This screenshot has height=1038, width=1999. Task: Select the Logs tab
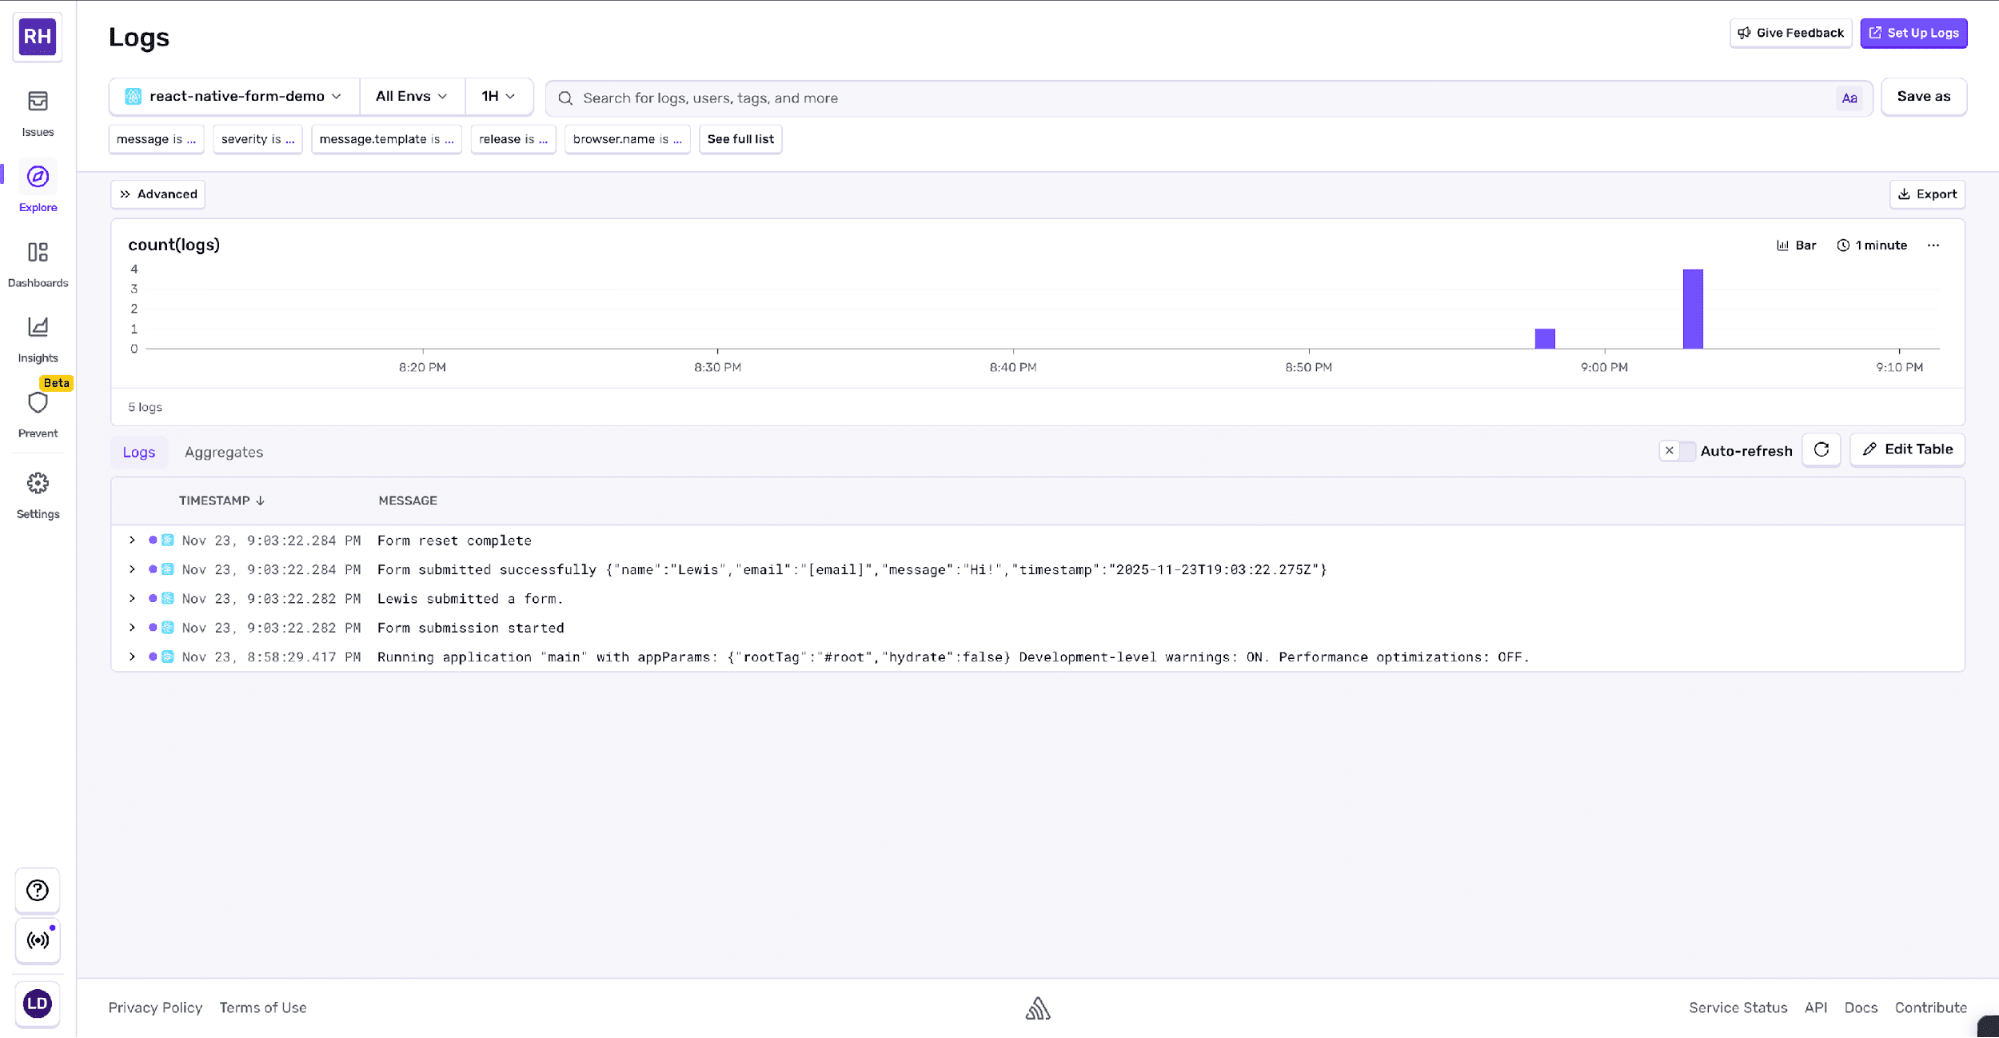click(x=139, y=452)
